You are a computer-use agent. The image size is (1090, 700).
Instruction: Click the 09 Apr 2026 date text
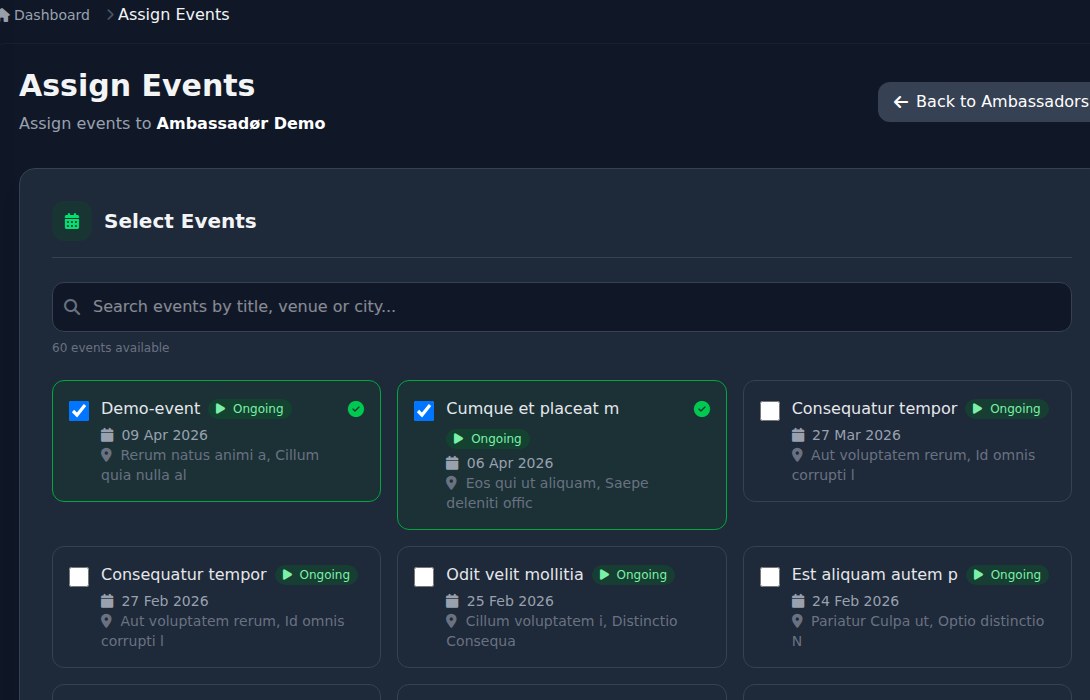tap(165, 435)
